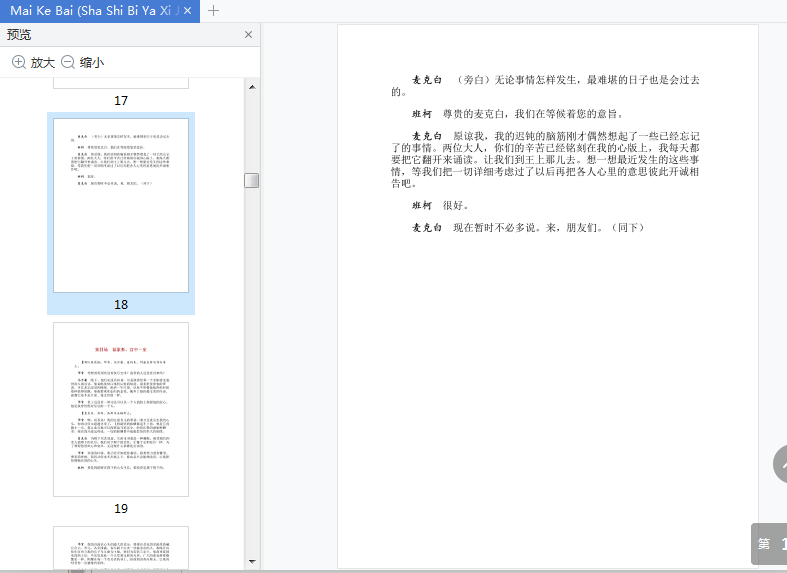The height and width of the screenshot is (573, 787).
Task: Click the thumbnail scrollbar down arrow
Action: [x=252, y=561]
